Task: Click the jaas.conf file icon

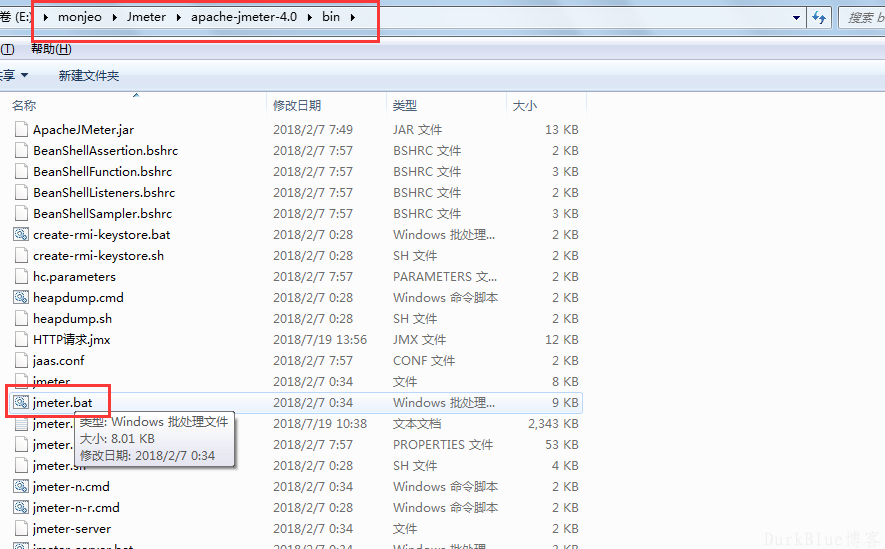Action: (x=21, y=361)
